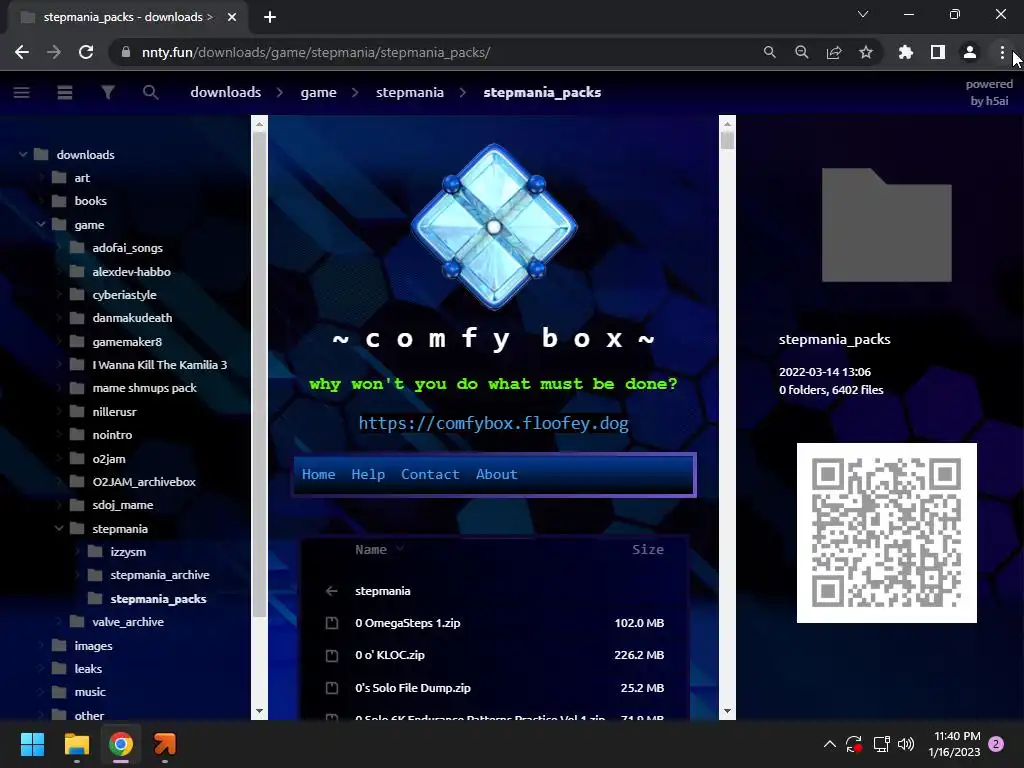Select I Wanna Kill The Kamilia 3 folder
The image size is (1024, 768).
click(159, 365)
